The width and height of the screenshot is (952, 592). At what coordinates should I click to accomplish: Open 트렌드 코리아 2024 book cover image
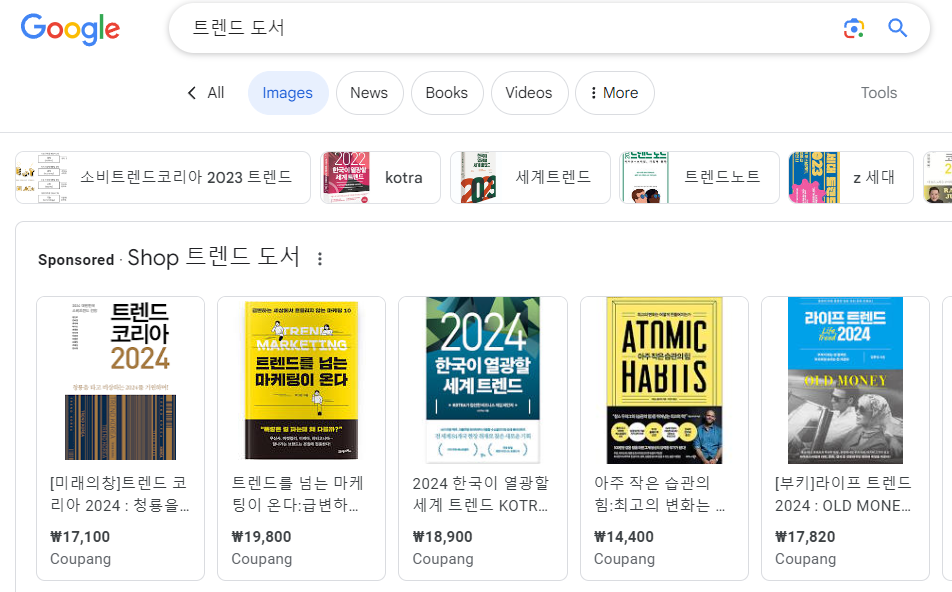(120, 381)
